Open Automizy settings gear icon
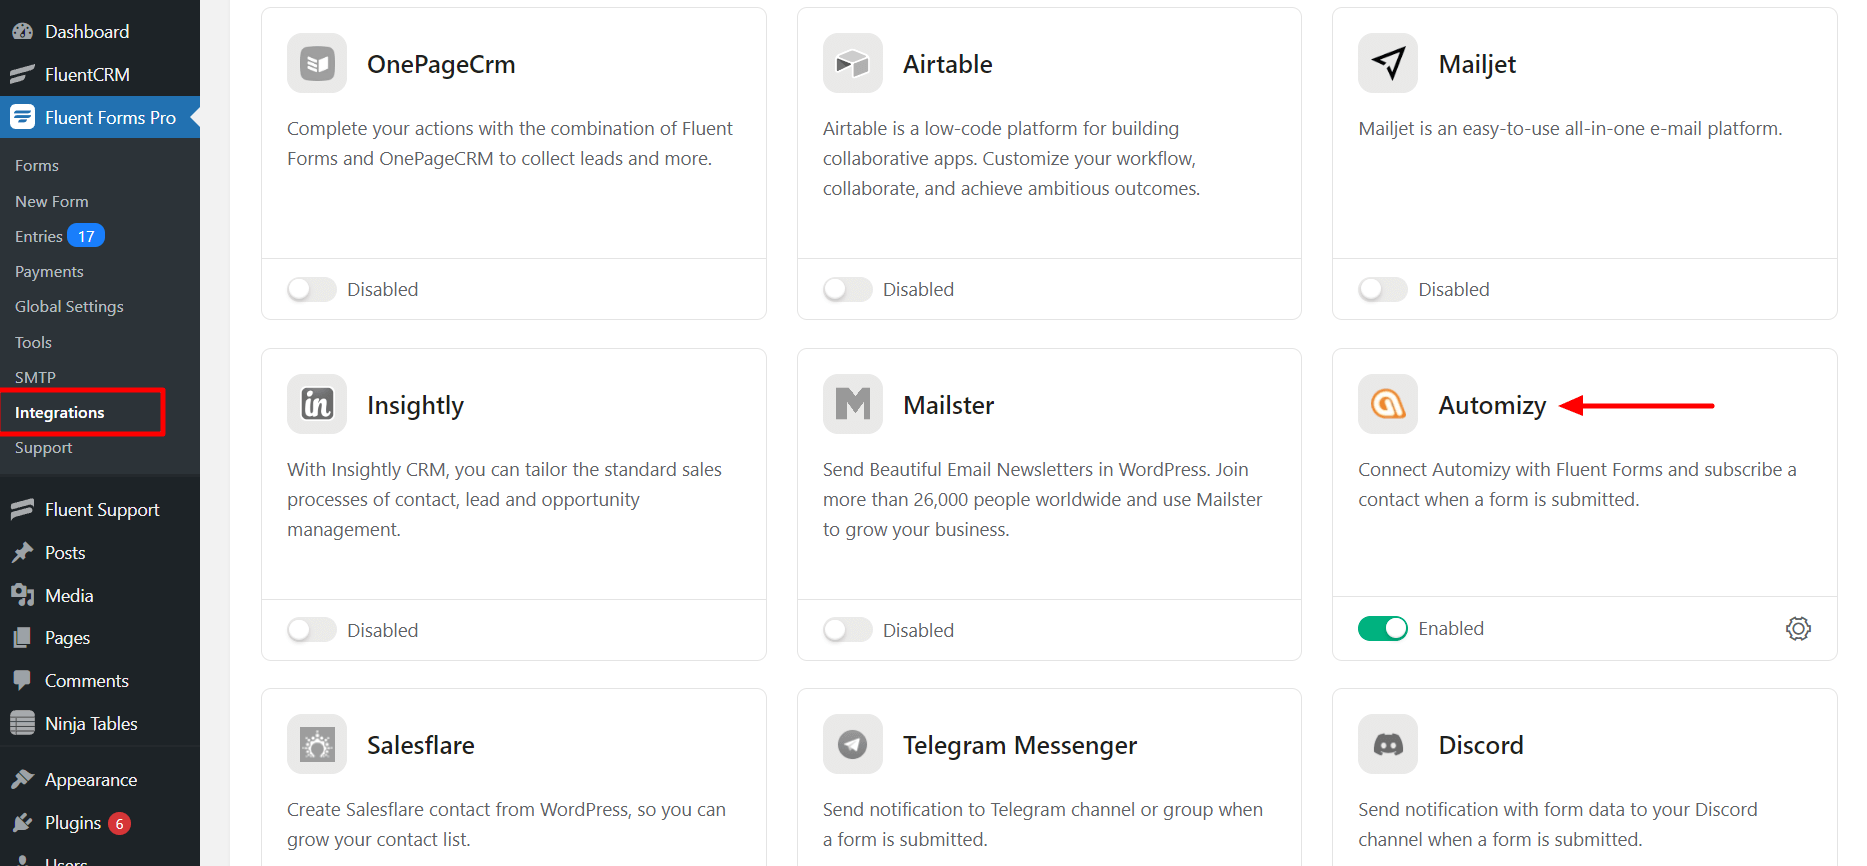Image resolution: width=1867 pixels, height=866 pixels. 1798,629
